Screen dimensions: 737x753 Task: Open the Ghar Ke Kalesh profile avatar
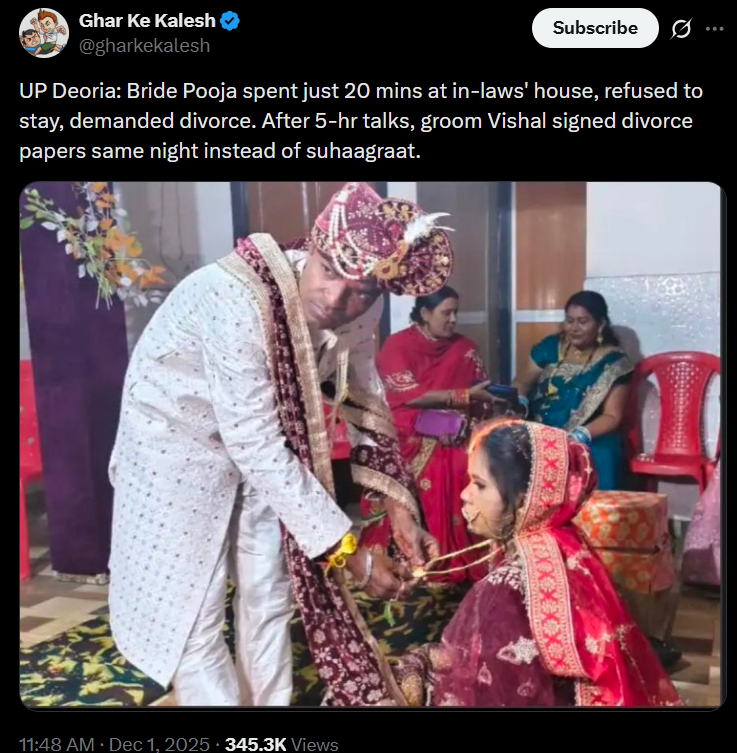click(x=44, y=33)
